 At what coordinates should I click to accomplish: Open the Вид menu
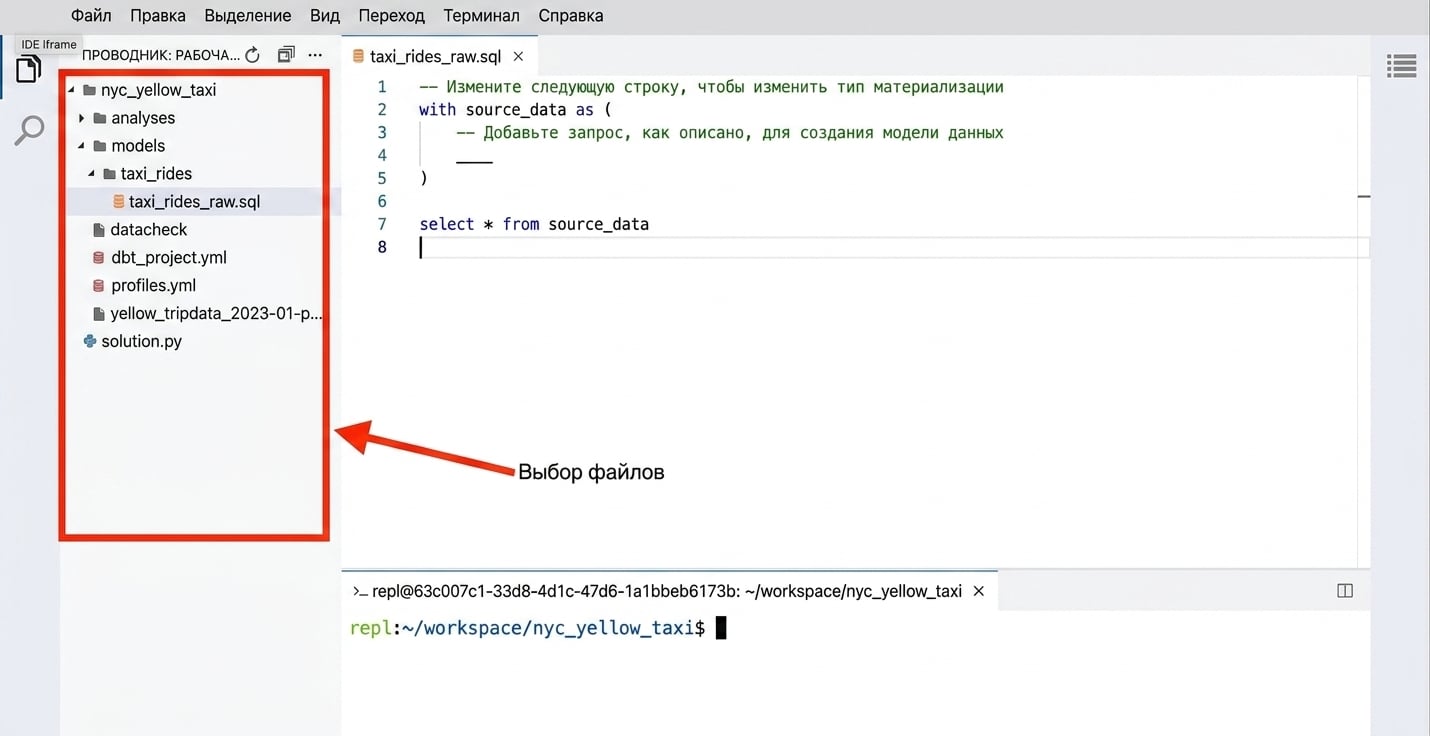coord(325,16)
